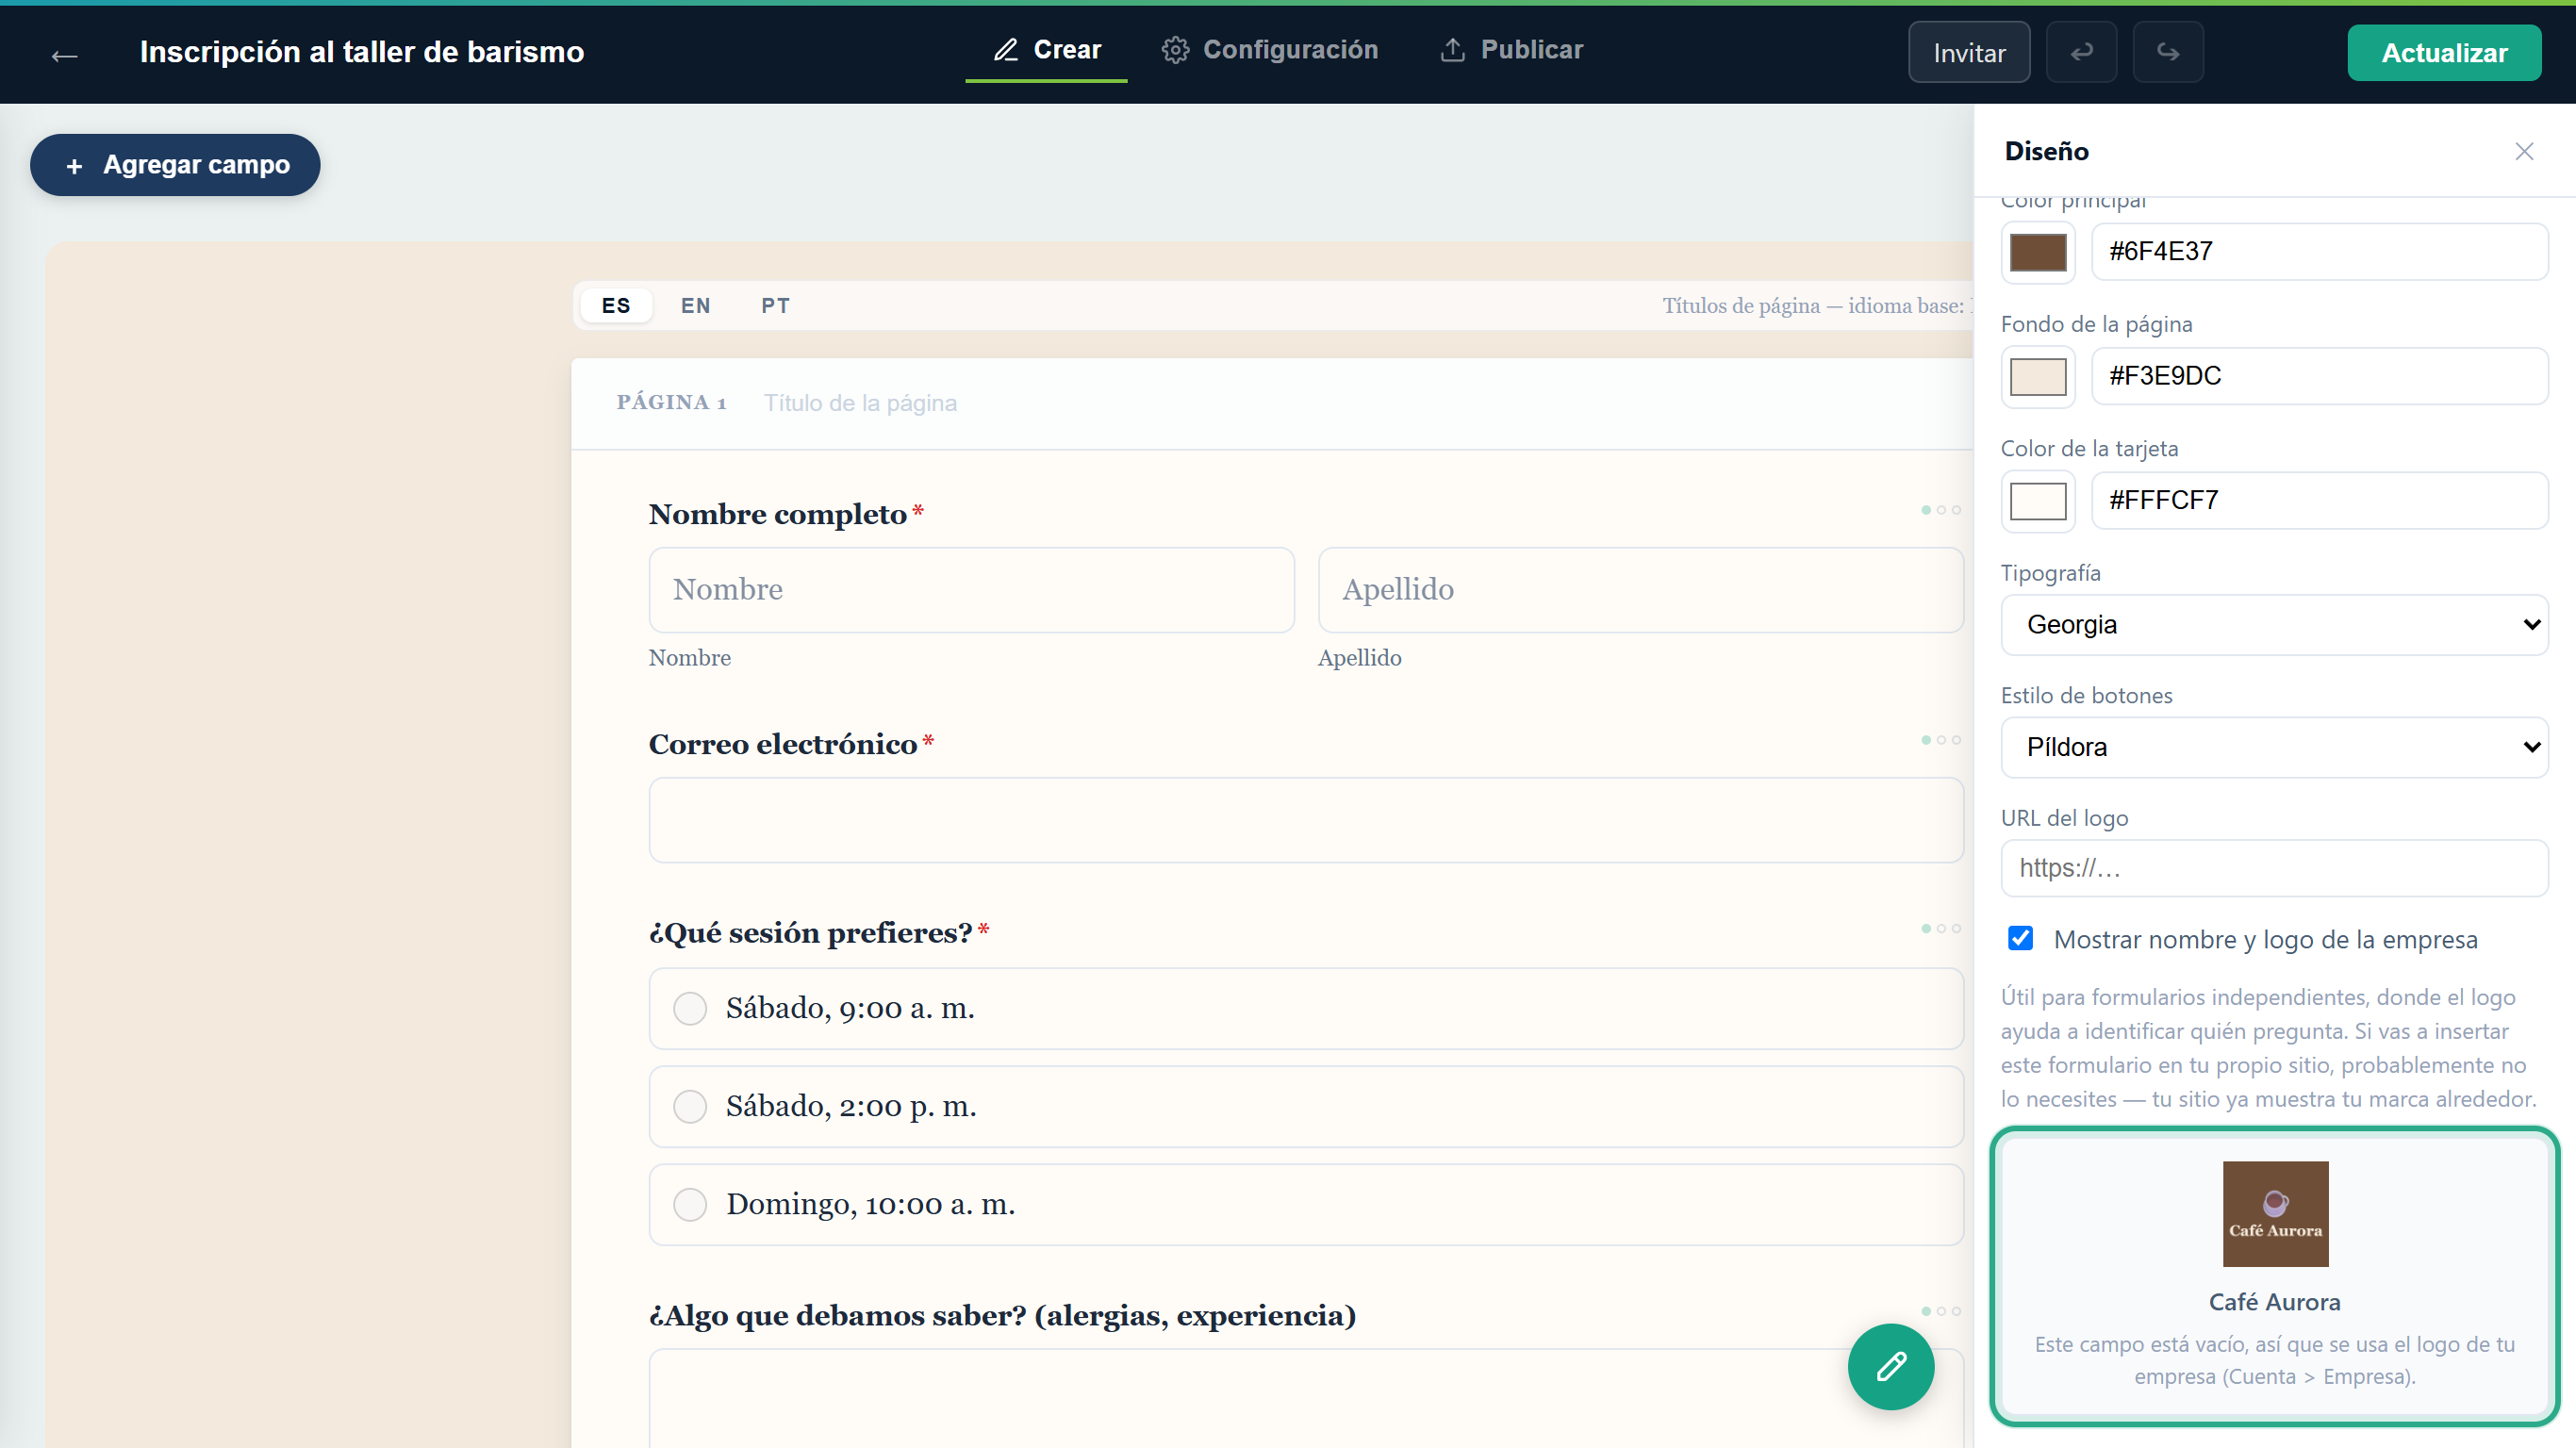Click the ¿Algo que debamos saber? textarea
The height and width of the screenshot is (1448, 2576).
pos(1306,1398)
